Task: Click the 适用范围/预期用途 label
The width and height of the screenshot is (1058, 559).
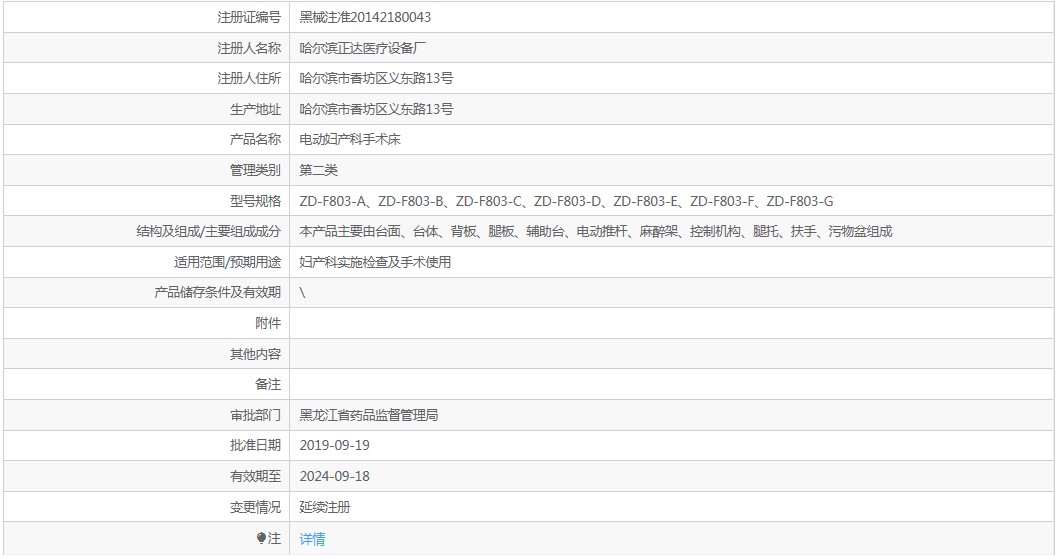Action: (227, 262)
